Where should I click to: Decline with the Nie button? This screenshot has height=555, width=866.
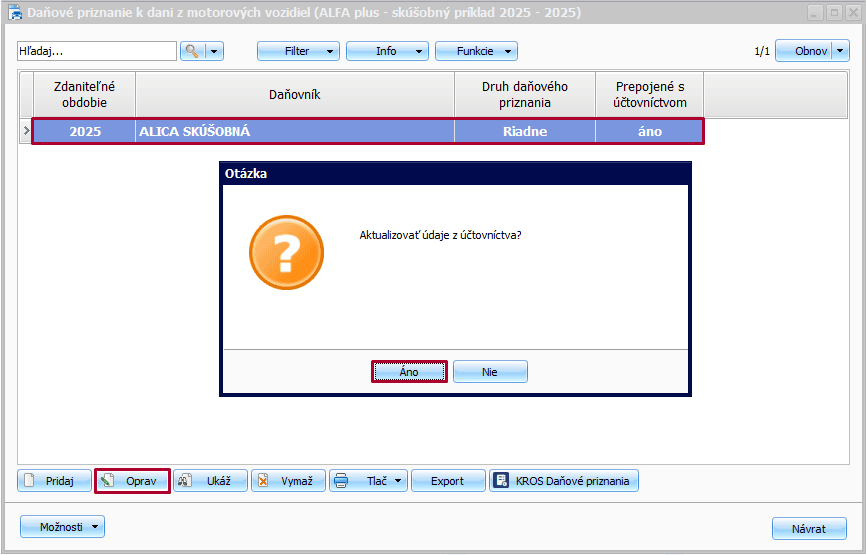[490, 372]
